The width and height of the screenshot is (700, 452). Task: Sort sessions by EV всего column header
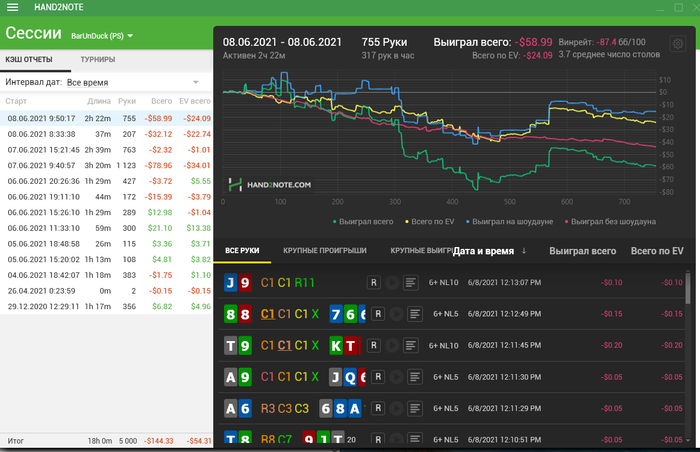pyautogui.click(x=195, y=101)
